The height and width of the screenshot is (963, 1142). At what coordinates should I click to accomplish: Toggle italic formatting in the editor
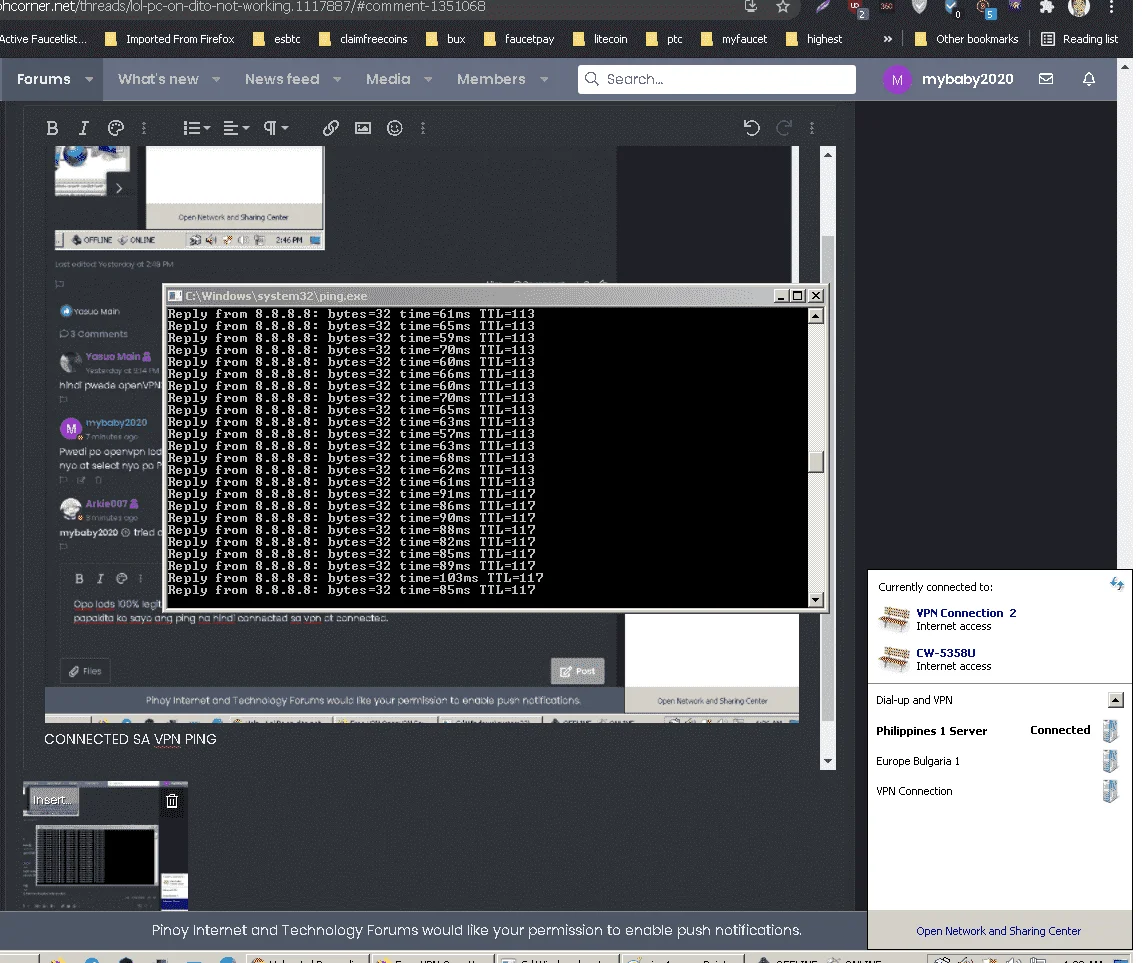tap(84, 128)
